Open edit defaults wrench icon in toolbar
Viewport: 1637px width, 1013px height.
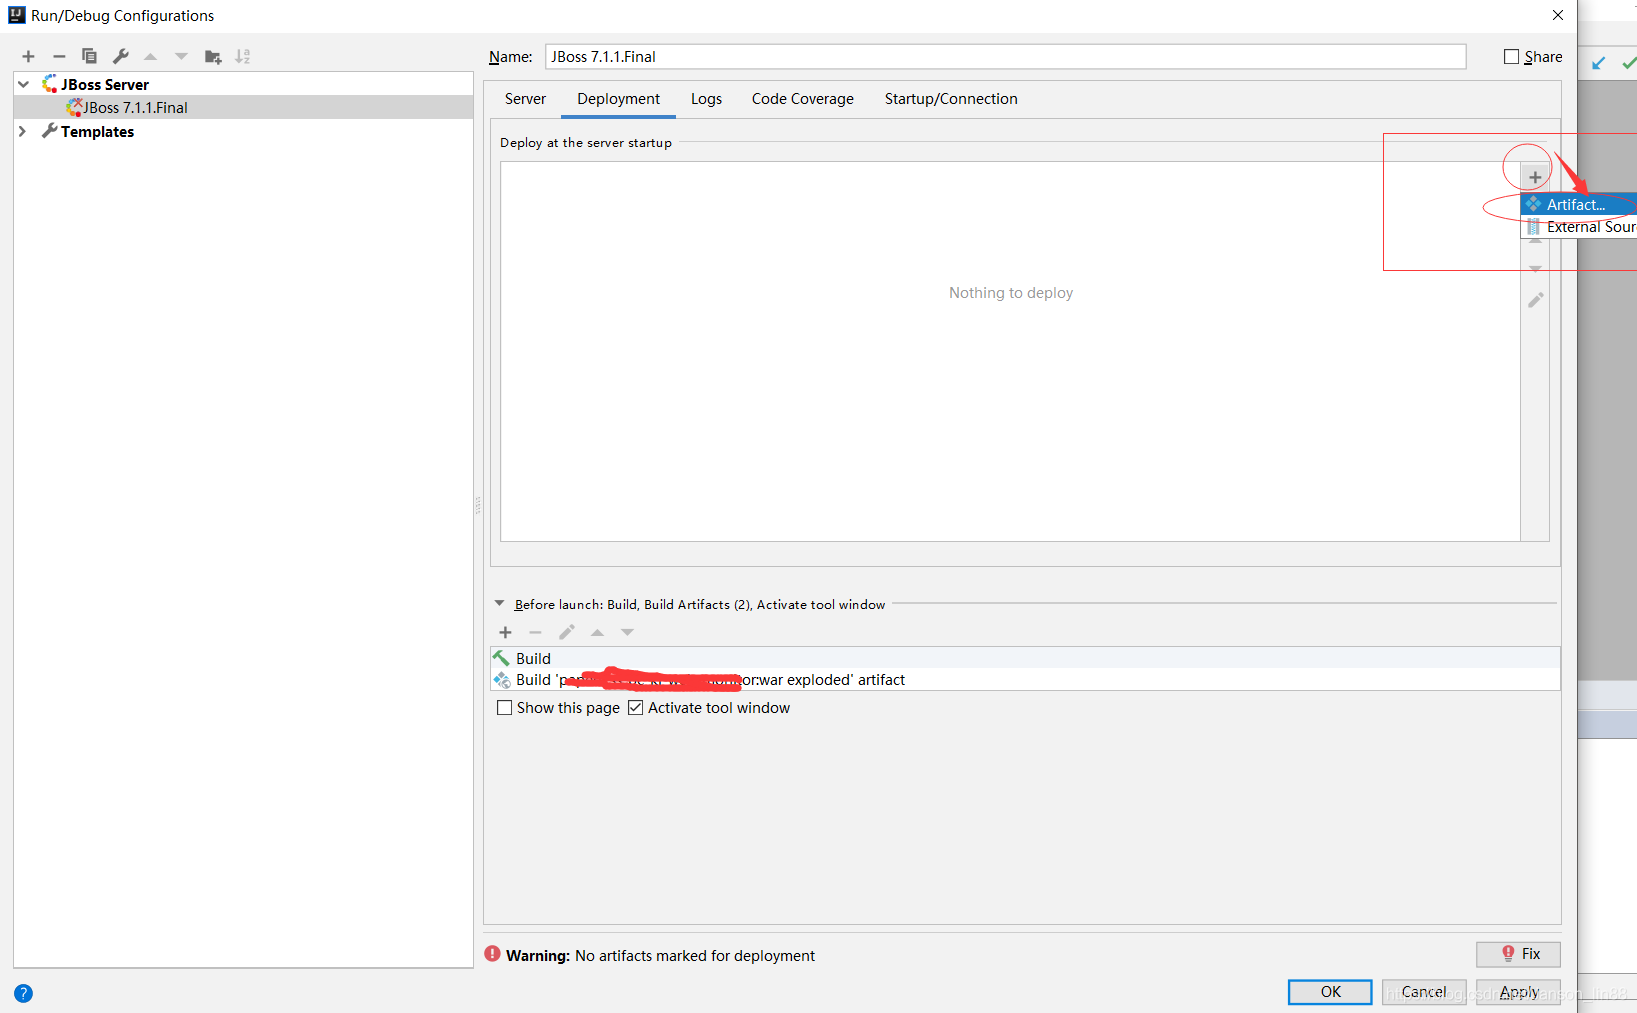(x=121, y=56)
